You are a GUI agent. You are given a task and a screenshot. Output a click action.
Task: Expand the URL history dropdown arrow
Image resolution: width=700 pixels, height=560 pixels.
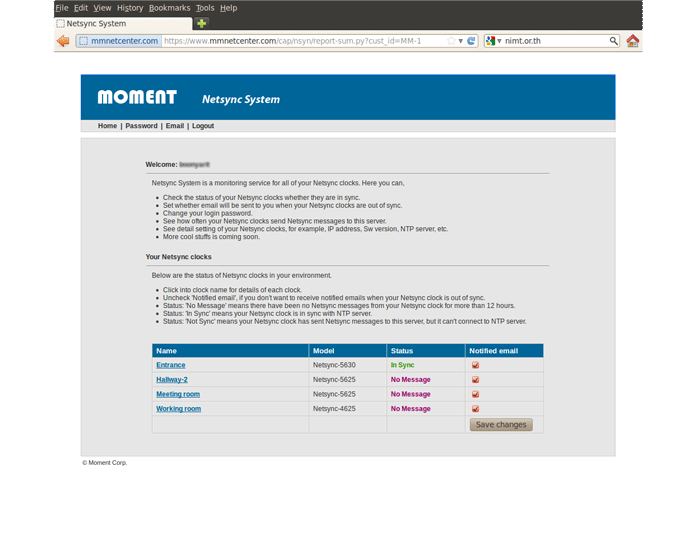461,41
